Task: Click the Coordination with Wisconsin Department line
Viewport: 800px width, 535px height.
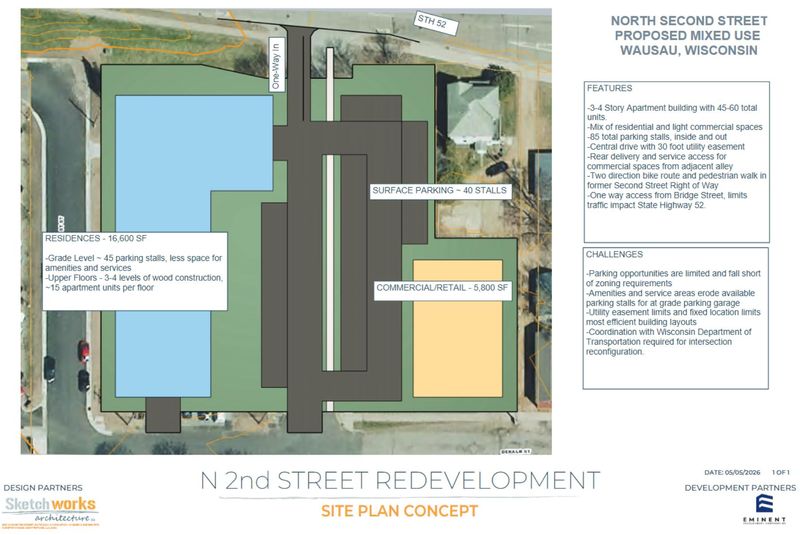Action: (669, 342)
